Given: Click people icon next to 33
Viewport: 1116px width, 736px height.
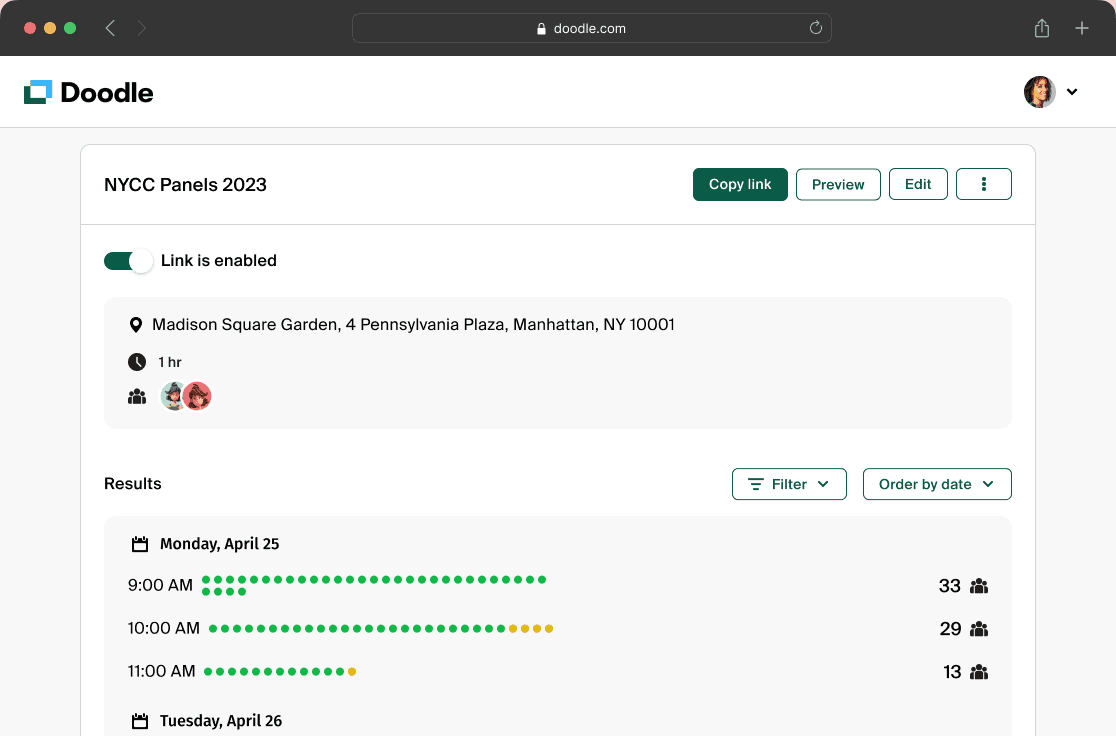Looking at the screenshot, I should (x=979, y=586).
